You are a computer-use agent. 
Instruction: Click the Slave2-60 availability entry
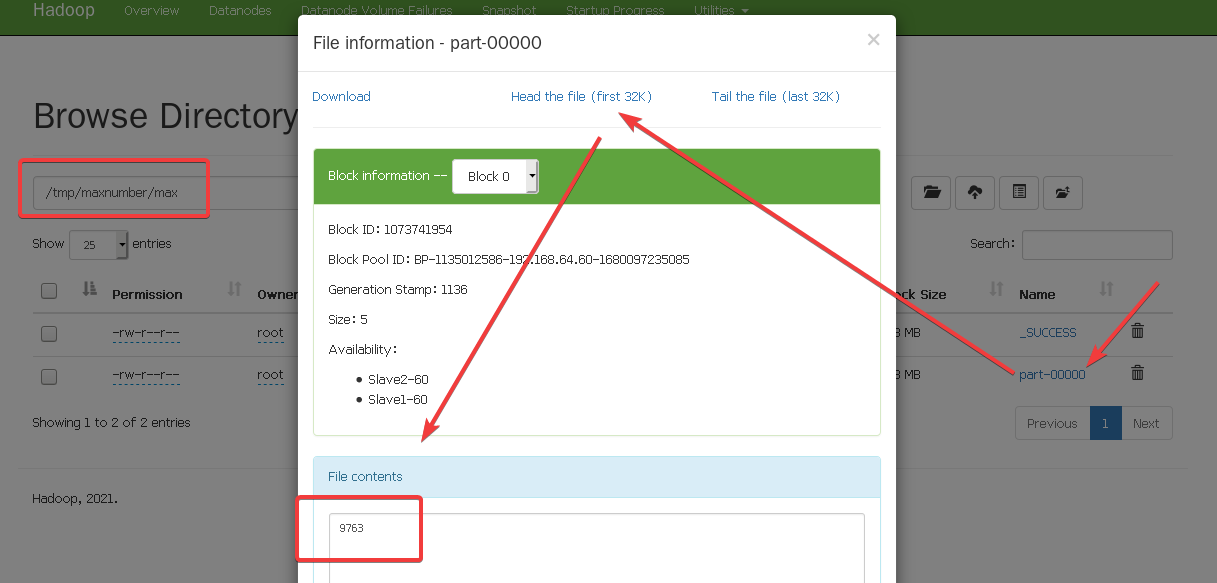(398, 379)
